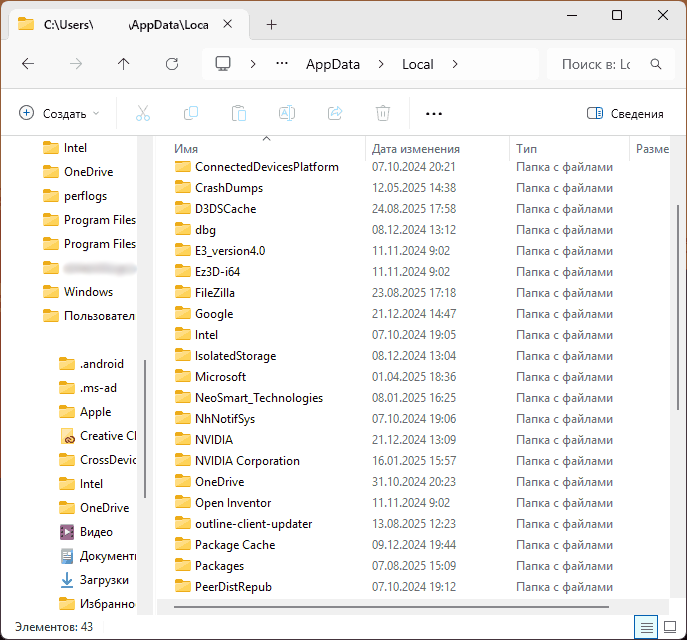This screenshot has width=687, height=640.
Task: Go up one folder level
Action: (x=124, y=64)
